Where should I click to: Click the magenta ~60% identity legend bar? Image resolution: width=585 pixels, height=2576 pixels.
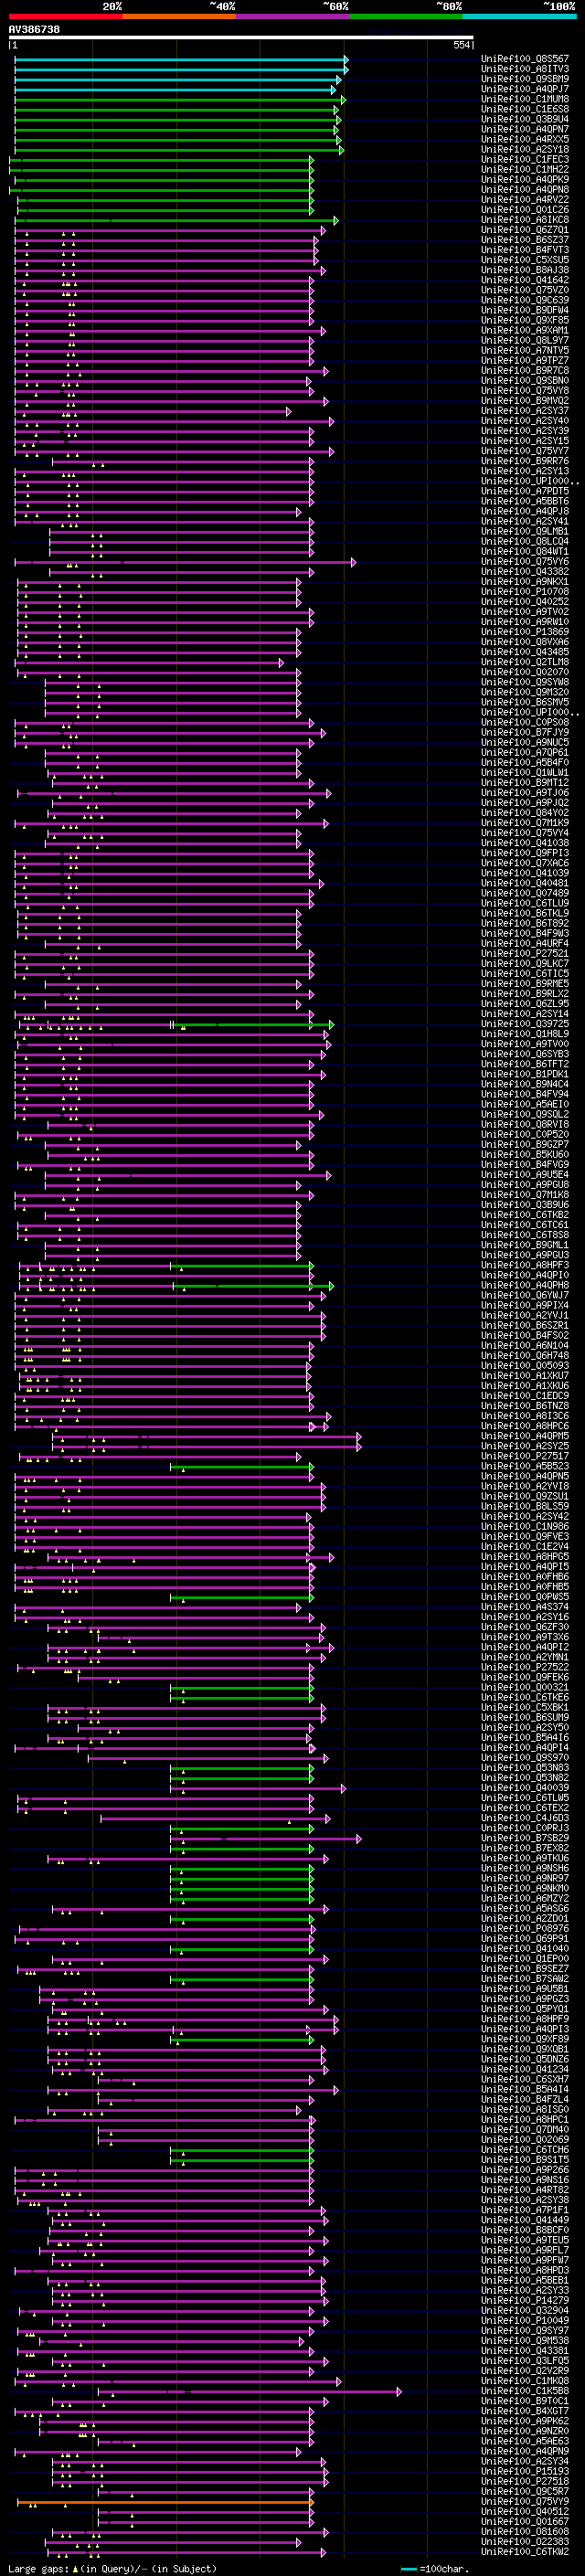tap(293, 16)
